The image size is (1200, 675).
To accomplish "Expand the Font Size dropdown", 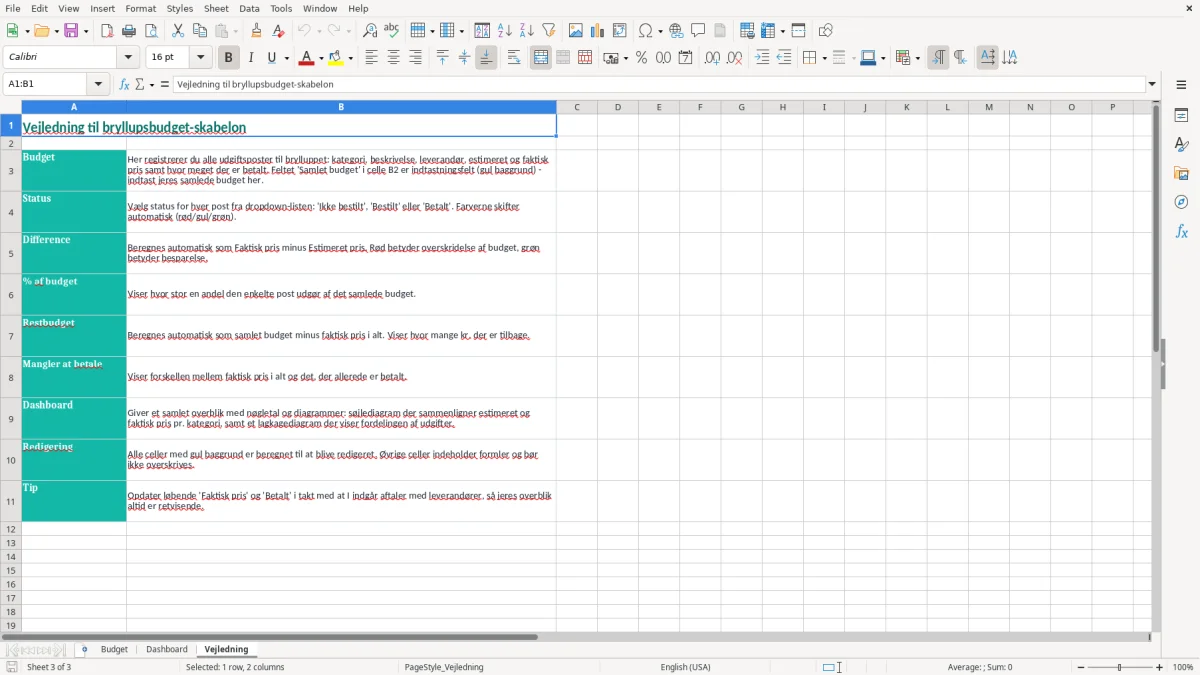I will 200,58.
